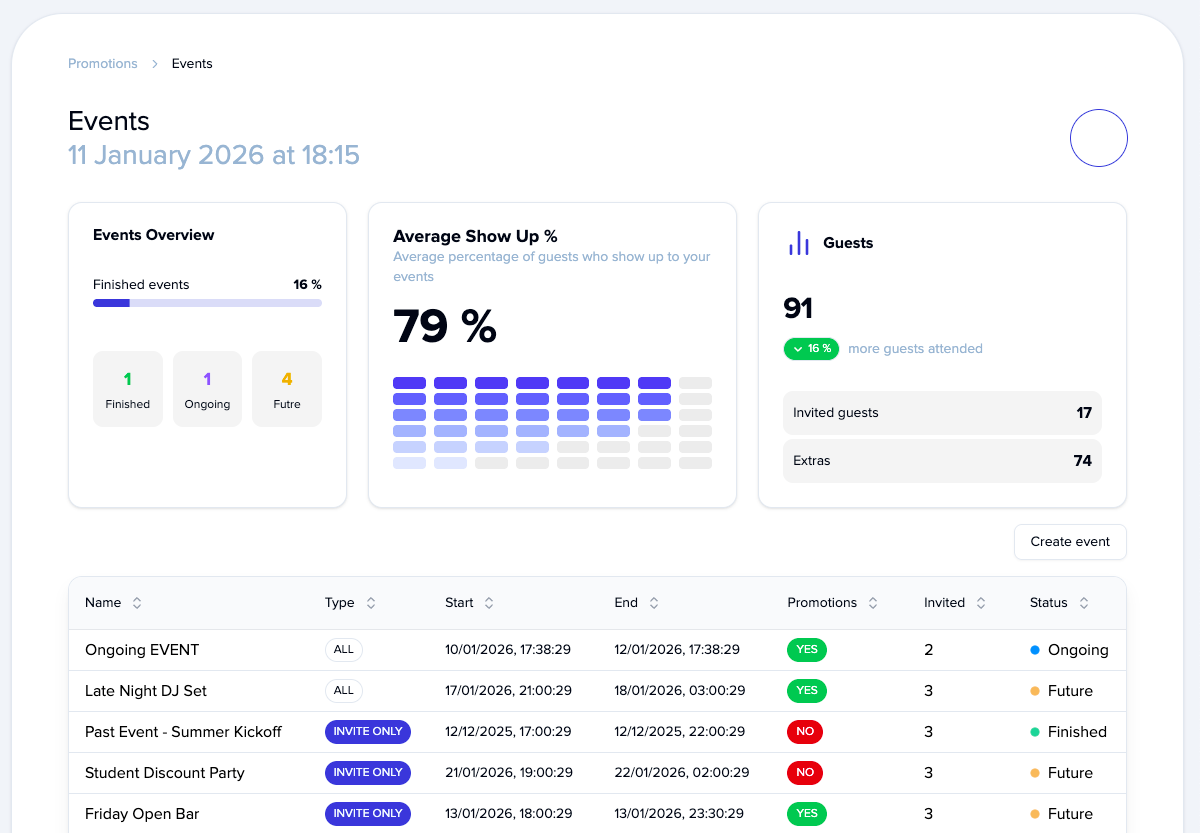Select the Finished events count tile

click(128, 389)
